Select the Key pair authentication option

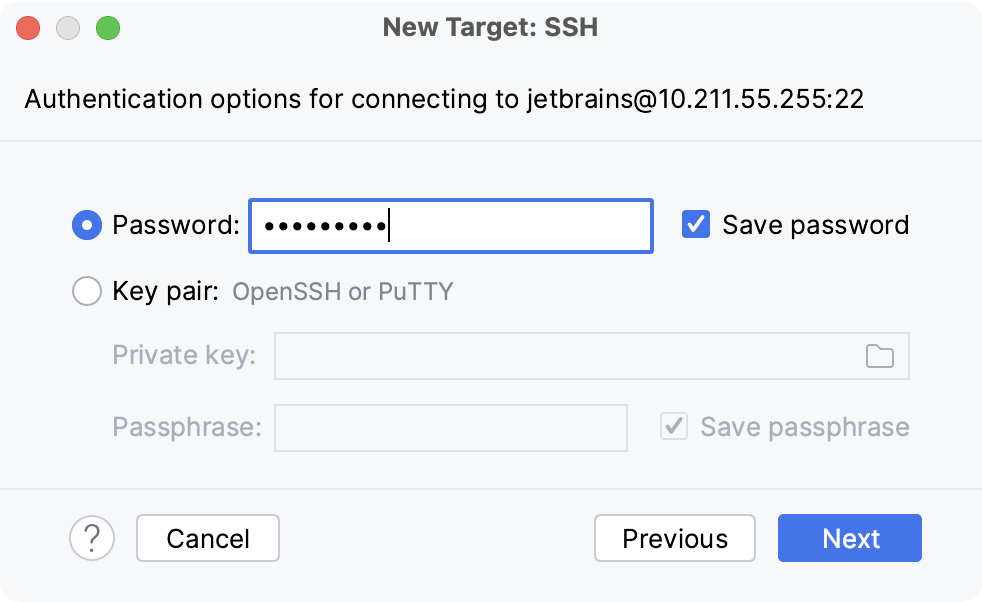point(87,291)
